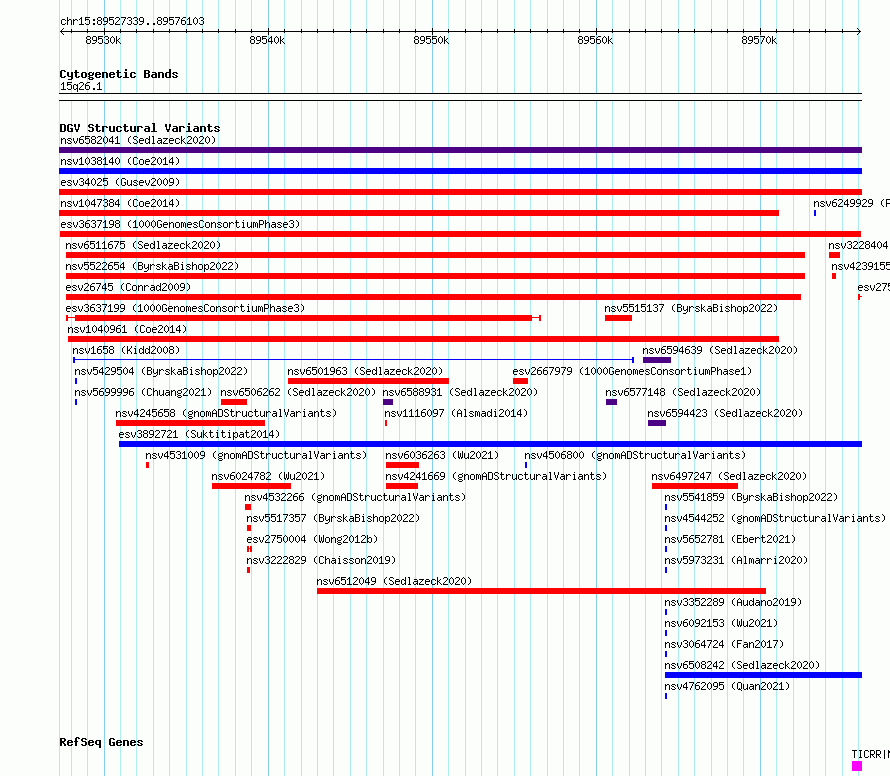Click the nsv6594423 (Sedlazeck2020) label
The image size is (890, 776).
click(x=725, y=413)
